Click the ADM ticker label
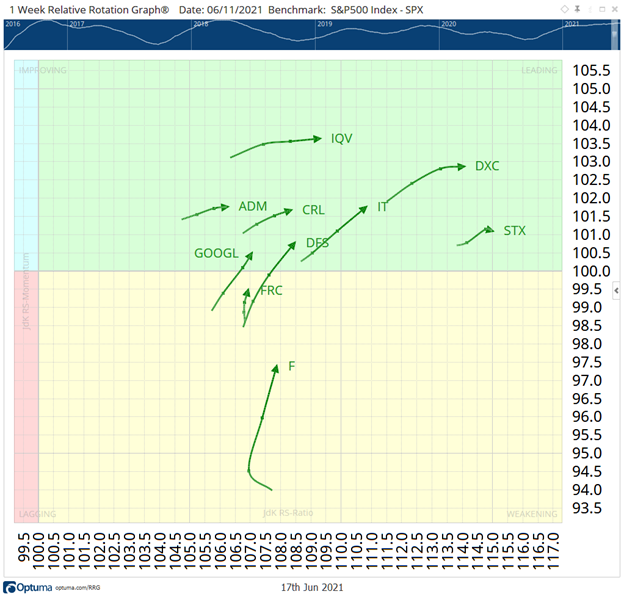This screenshot has height=597, width=624. pos(253,206)
